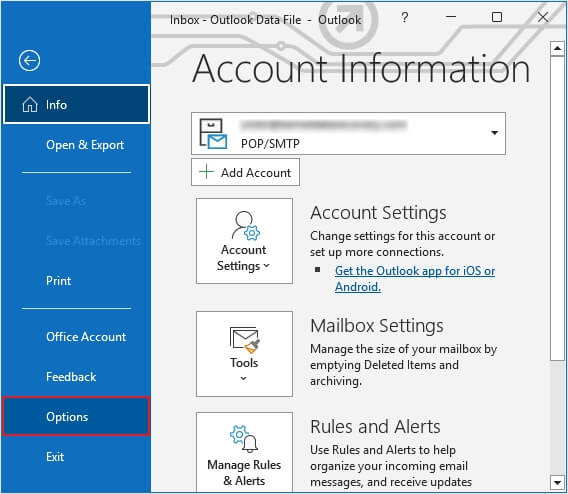This screenshot has width=568, height=494.
Task: Maximize the Outlook window
Action: [x=497, y=17]
